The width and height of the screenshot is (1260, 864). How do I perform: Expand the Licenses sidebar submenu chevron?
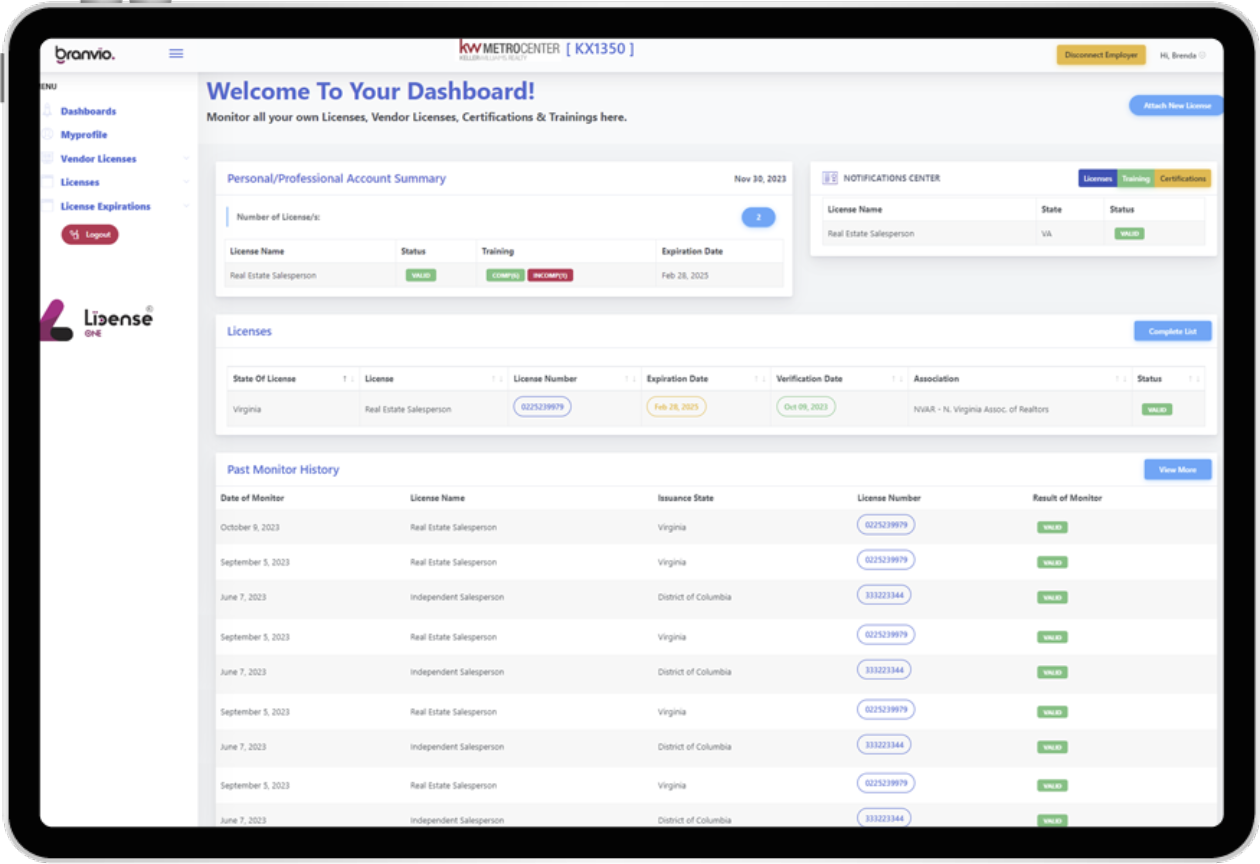pyautogui.click(x=186, y=182)
